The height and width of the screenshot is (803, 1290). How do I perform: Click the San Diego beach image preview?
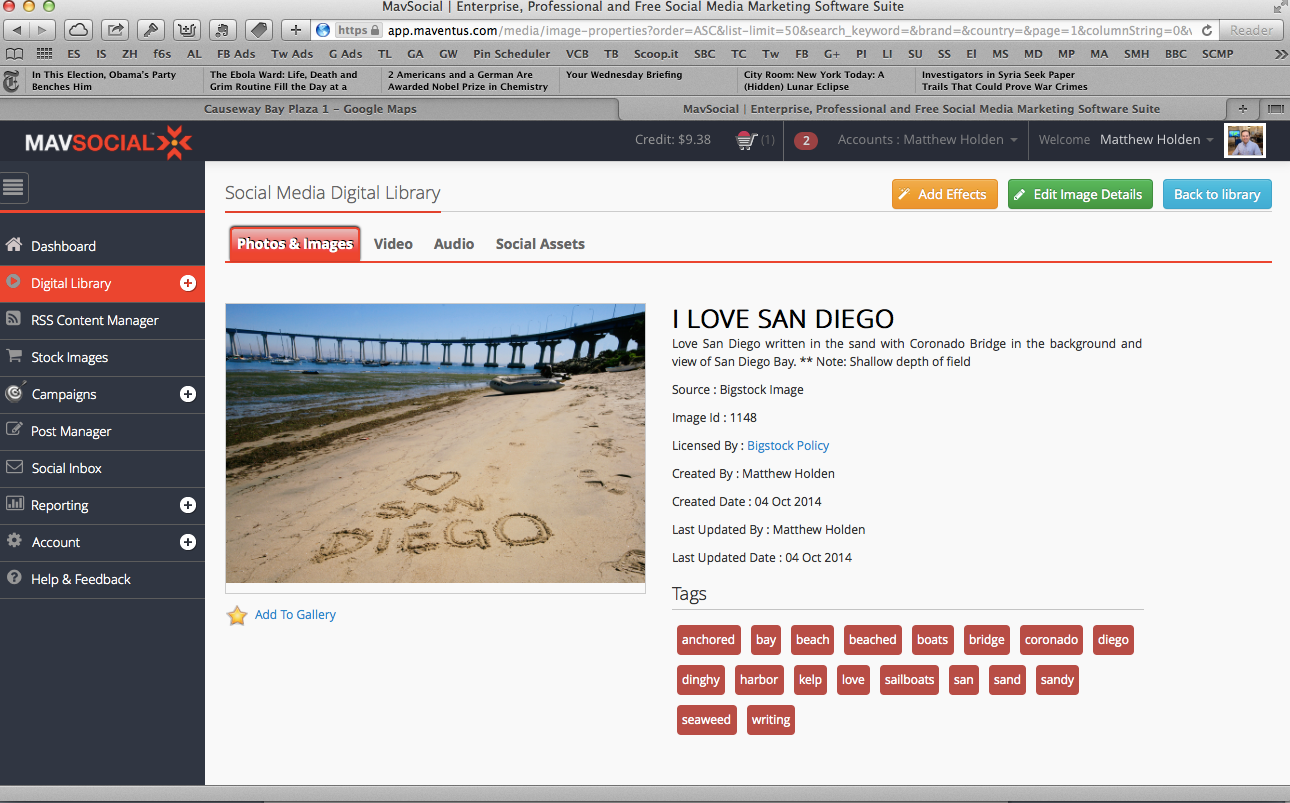(435, 443)
